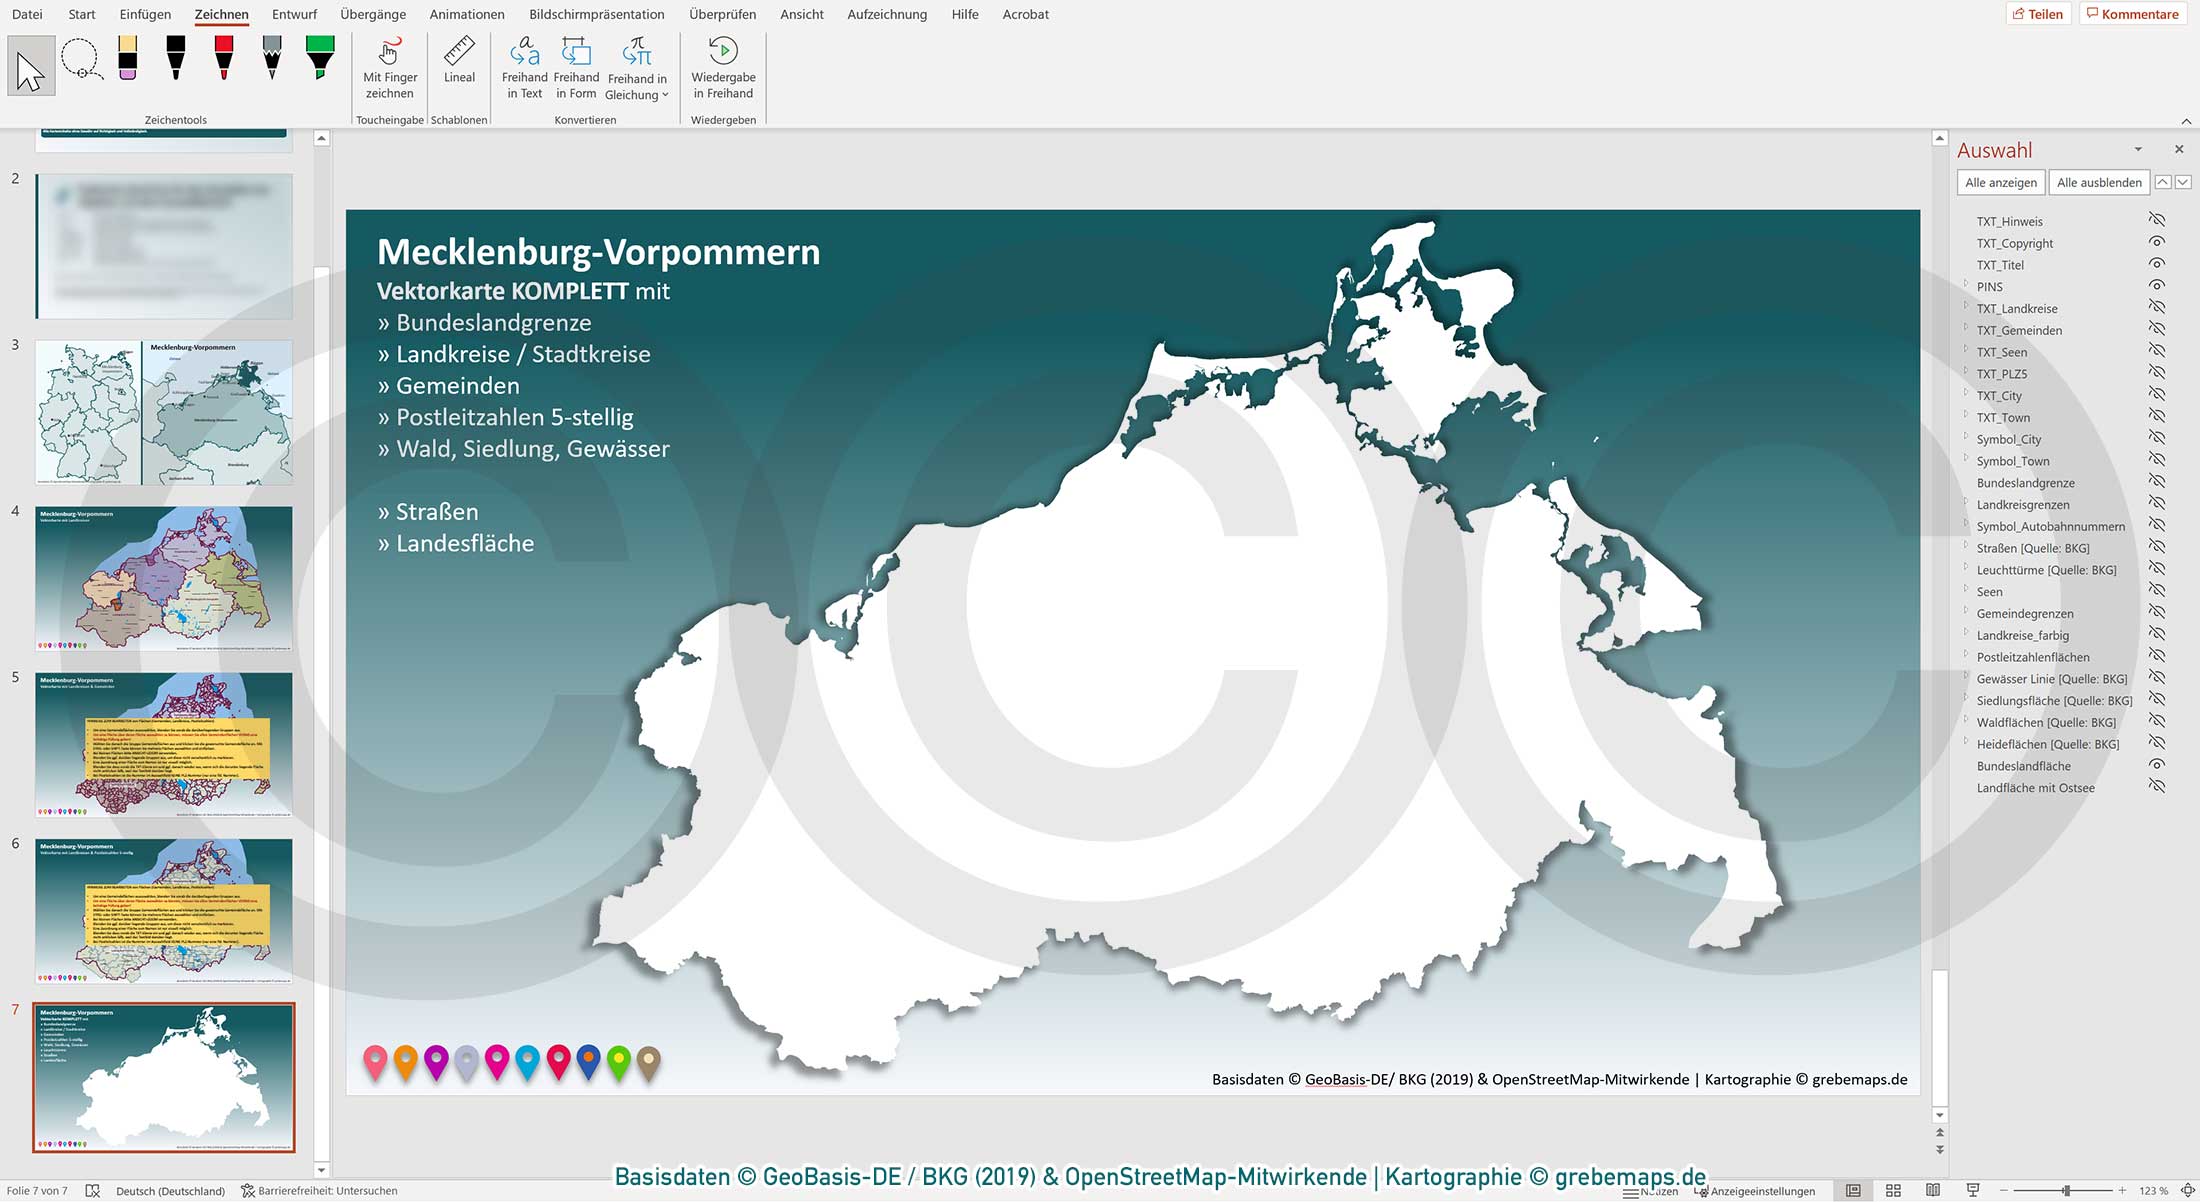Switch to the Animationen ribbon tab
This screenshot has width=2200, height=1202.
[466, 14]
